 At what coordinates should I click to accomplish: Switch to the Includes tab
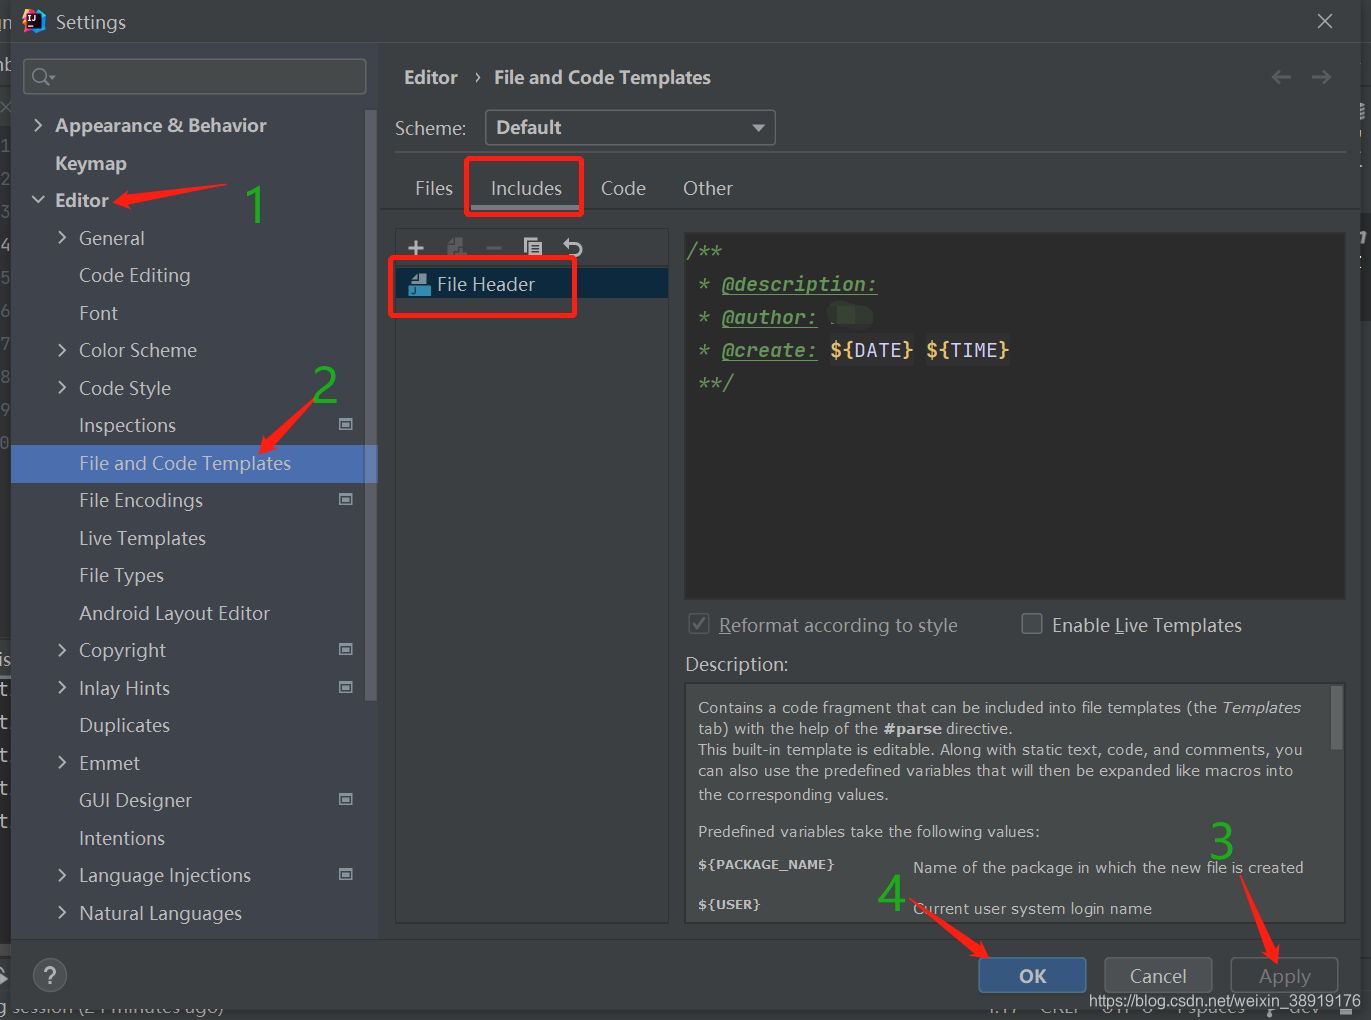click(526, 188)
